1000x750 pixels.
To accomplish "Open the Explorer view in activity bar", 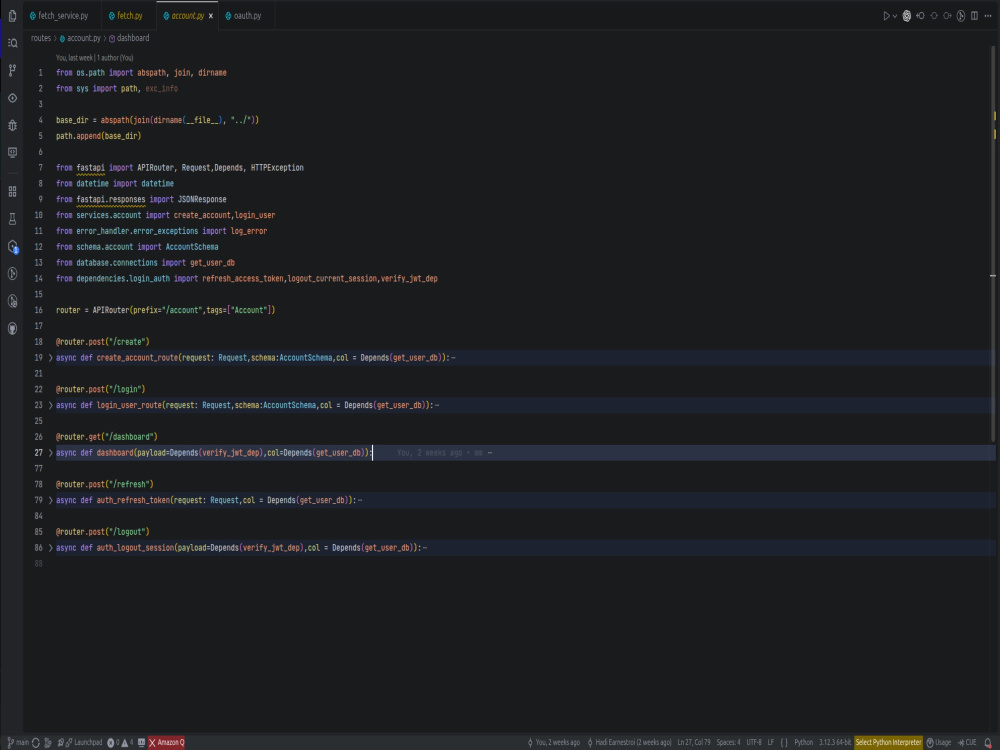I will coord(12,15).
